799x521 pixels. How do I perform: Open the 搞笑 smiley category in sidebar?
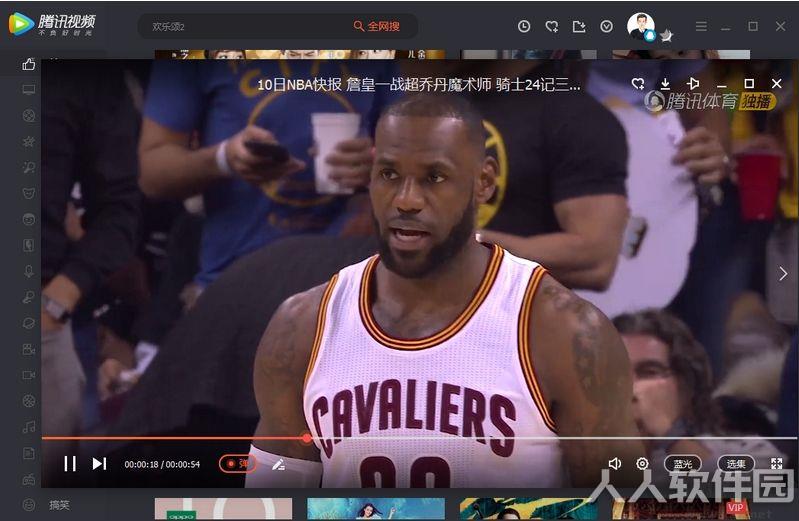[46, 505]
